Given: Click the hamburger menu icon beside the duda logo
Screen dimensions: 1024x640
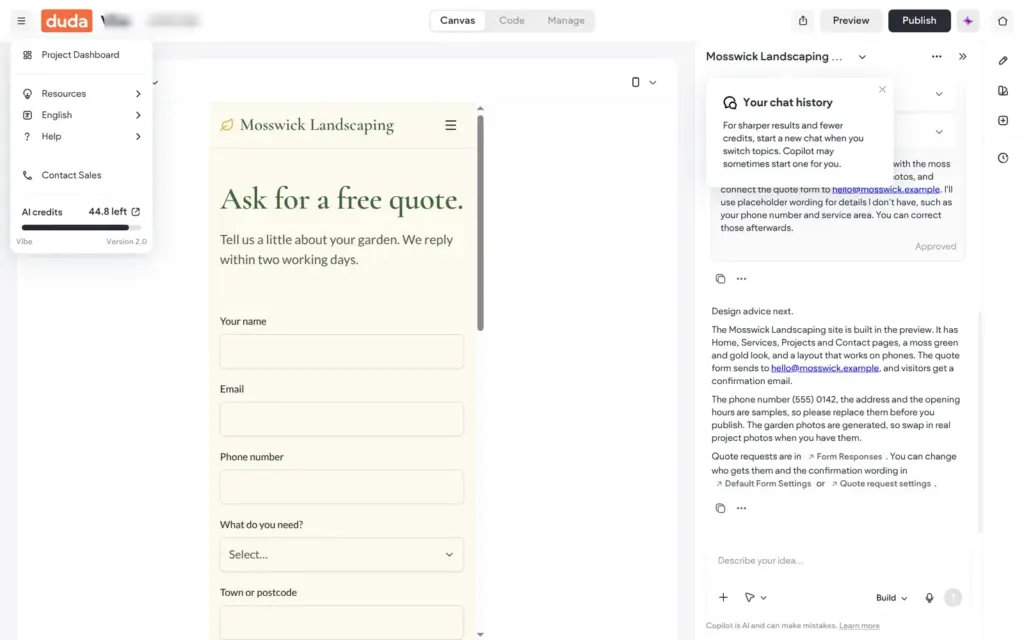Looking at the screenshot, I should (22, 21).
